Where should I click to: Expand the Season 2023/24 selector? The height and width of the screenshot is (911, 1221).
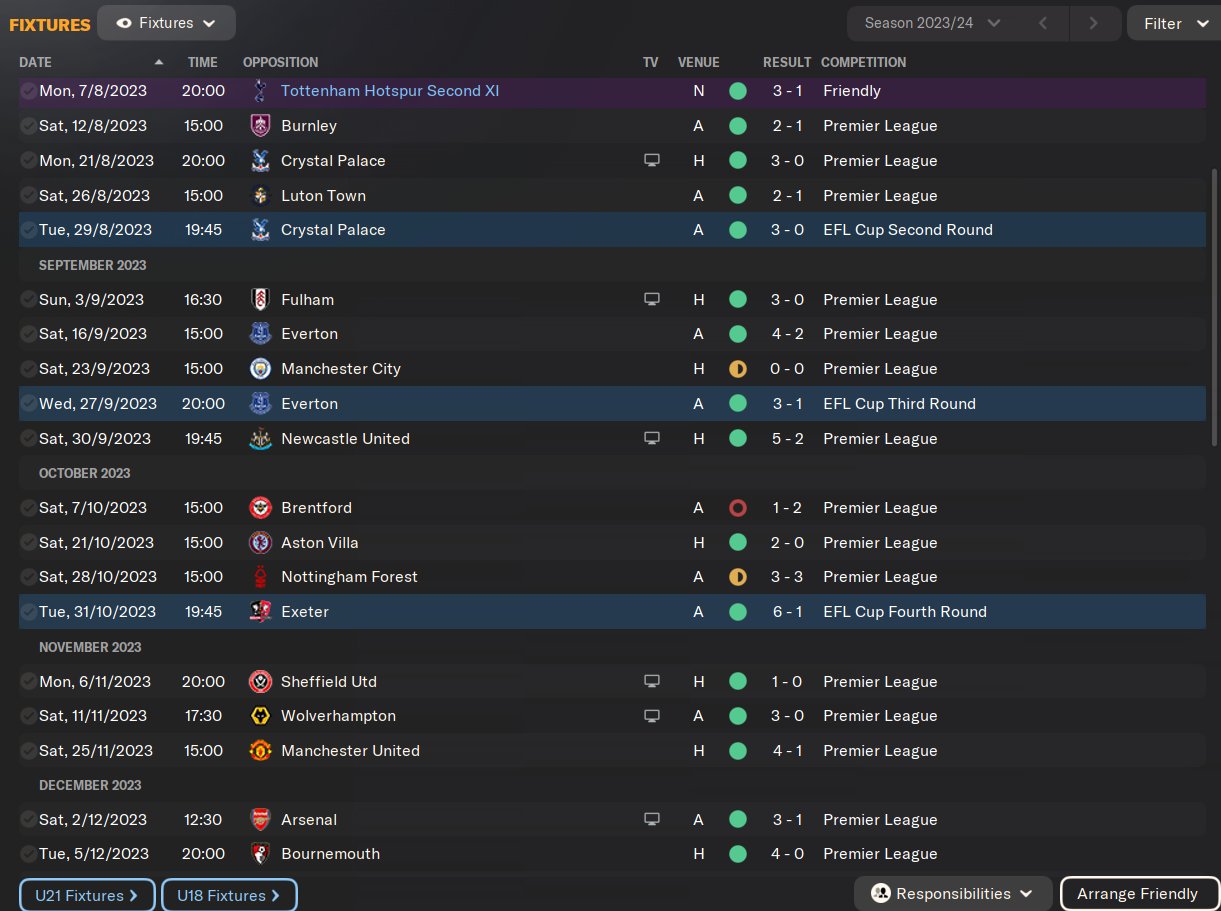932,23
